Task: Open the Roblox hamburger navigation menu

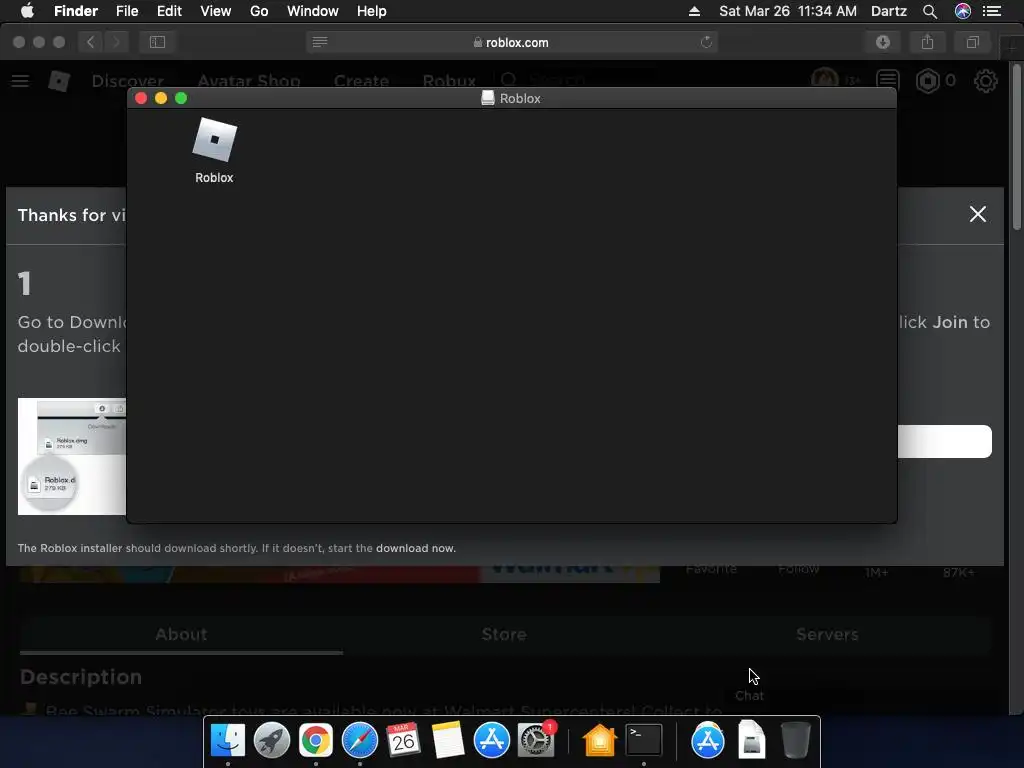Action: click(x=20, y=81)
